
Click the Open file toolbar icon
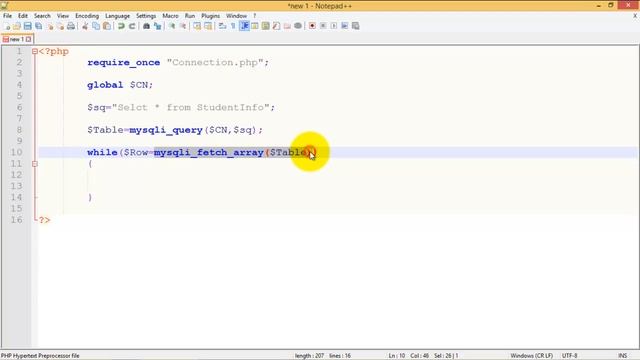point(17,26)
